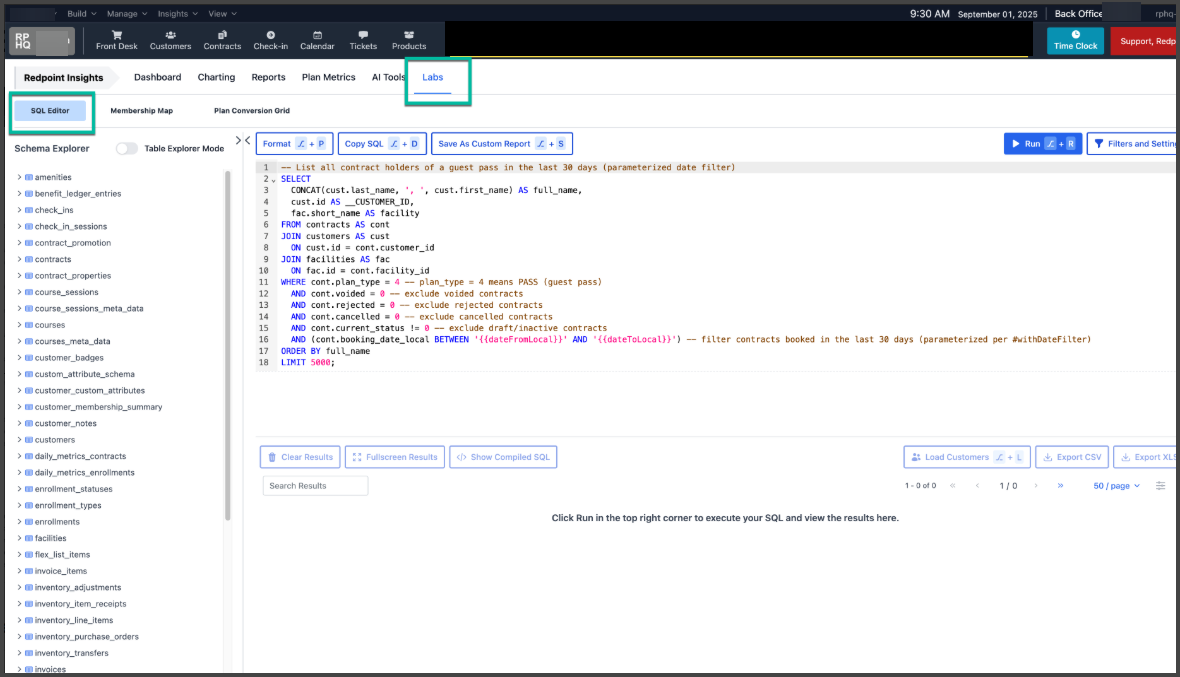Toggle Table Explorer Mode switch
This screenshot has width=1180, height=677.
[127, 148]
